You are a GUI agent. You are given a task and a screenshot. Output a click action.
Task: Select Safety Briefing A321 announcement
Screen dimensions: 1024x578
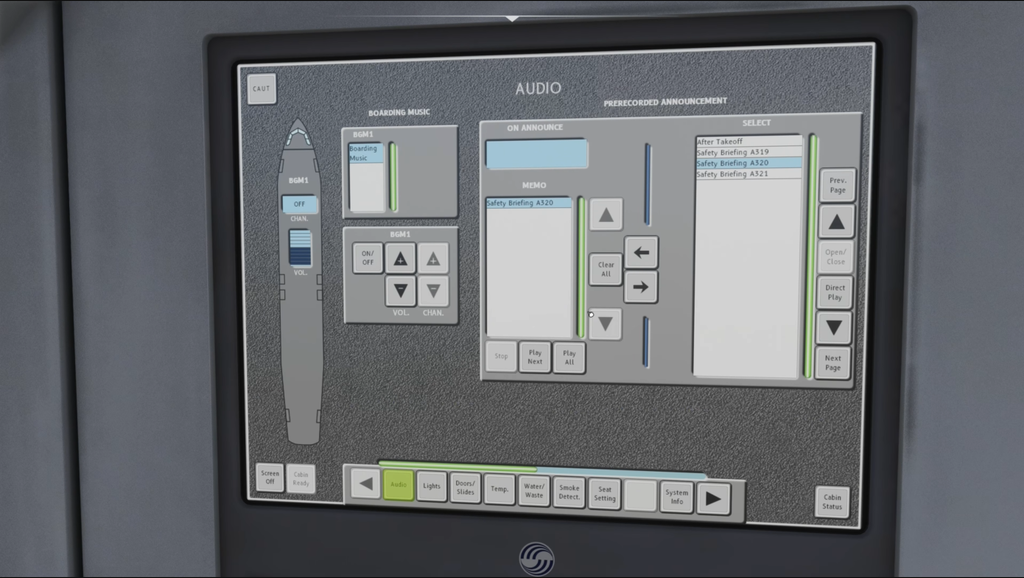coord(748,174)
